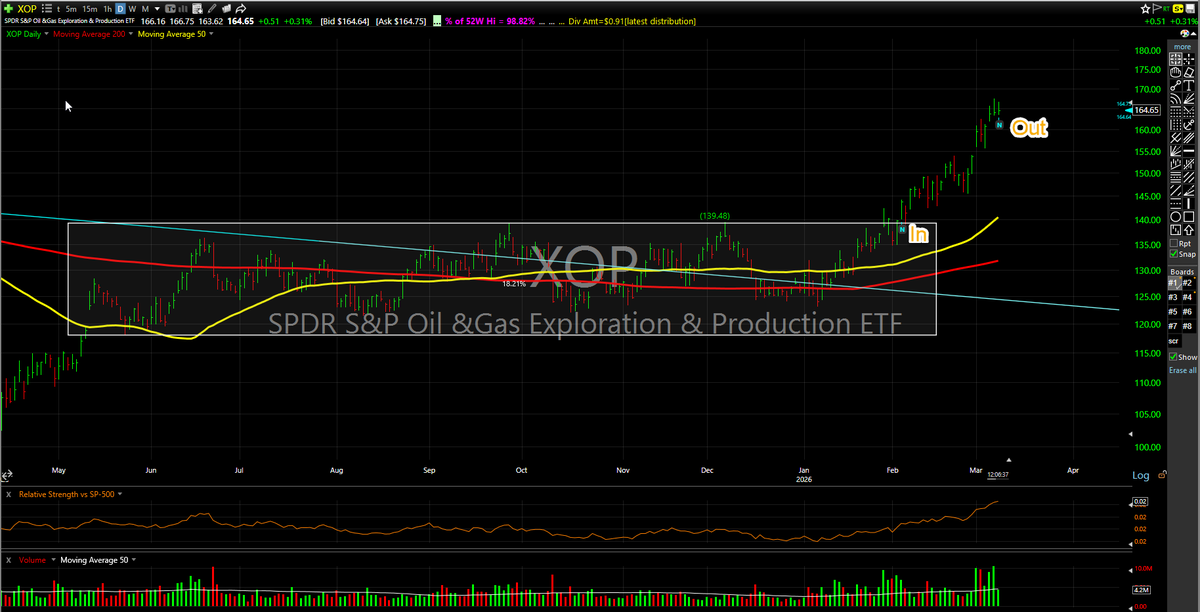Screen dimensions: 1200x612
Task: Click the XOP ticker symbol field
Action: tap(27, 9)
